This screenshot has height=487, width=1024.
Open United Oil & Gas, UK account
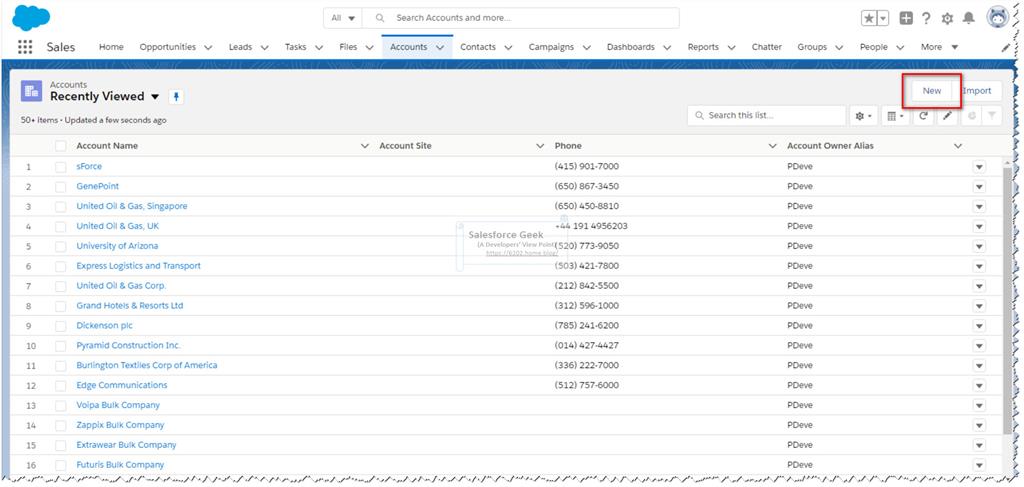click(x=118, y=227)
